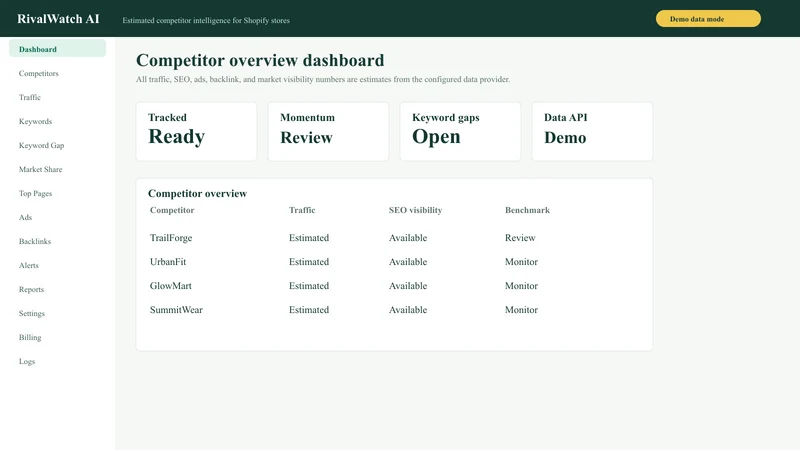
Task: Open the Dashboard sidebar item
Action: click(57, 49)
